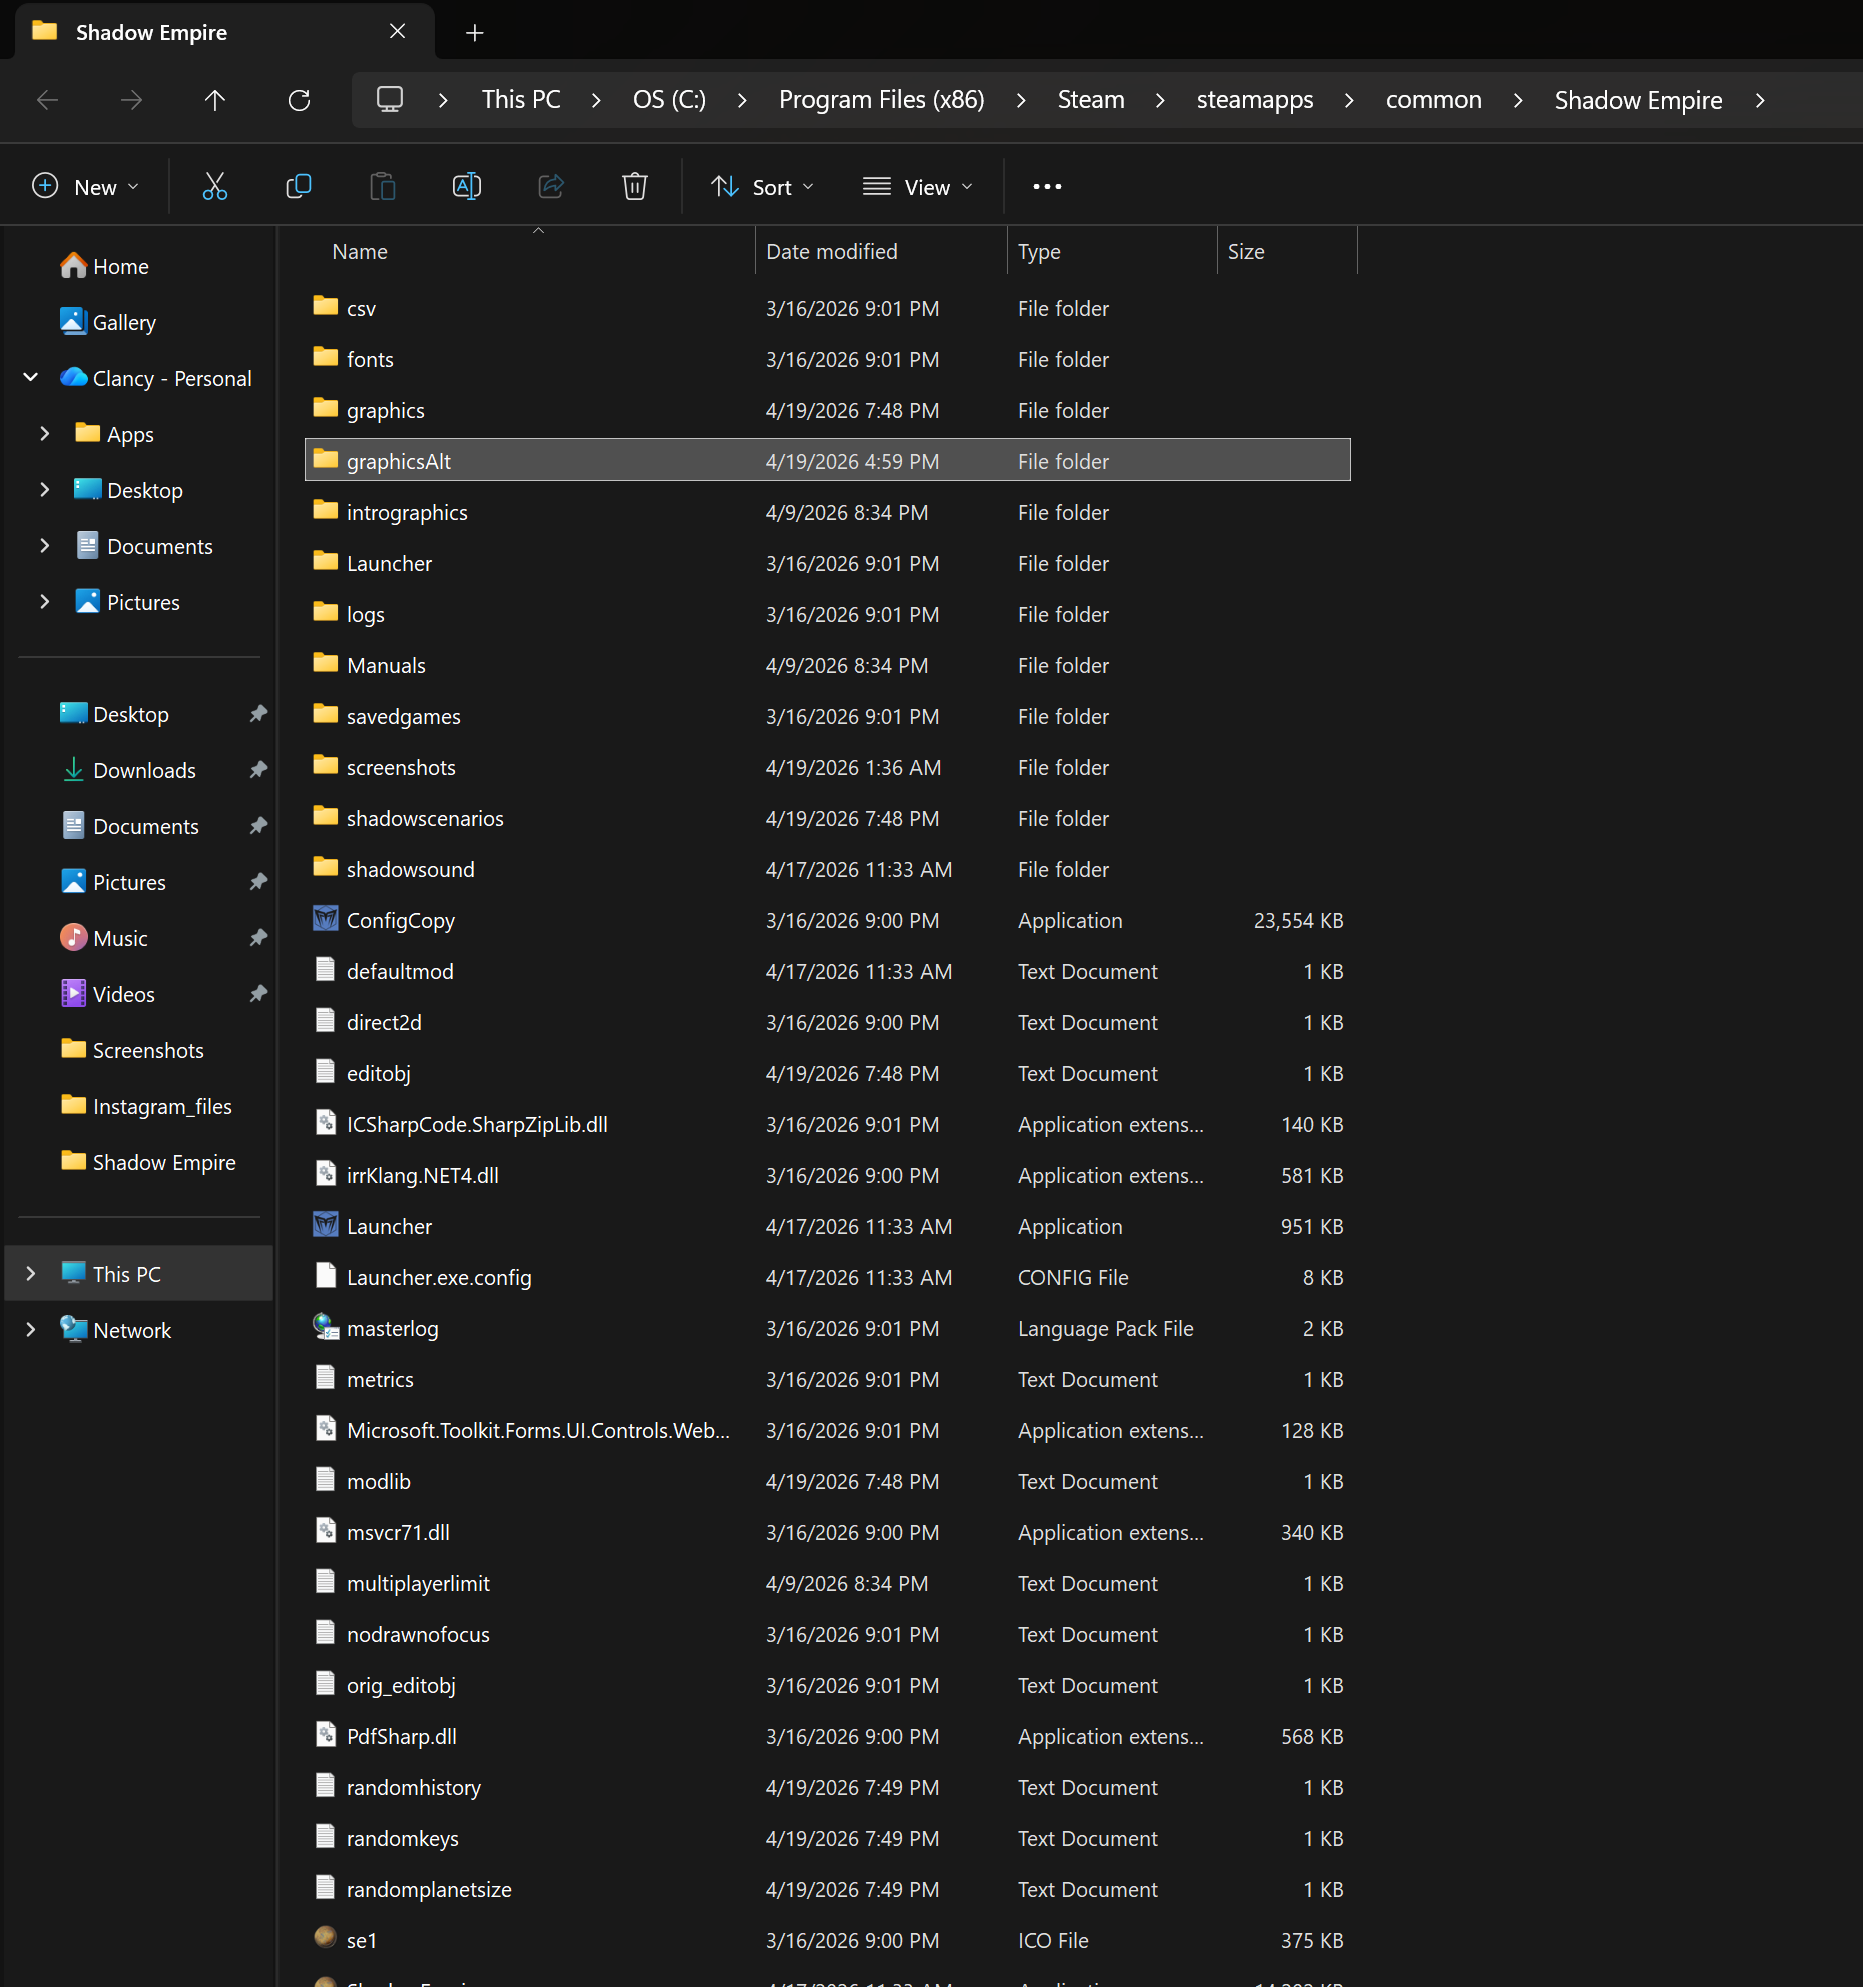Expand chevron after Shadow Empire in breadcrumb

[1761, 100]
